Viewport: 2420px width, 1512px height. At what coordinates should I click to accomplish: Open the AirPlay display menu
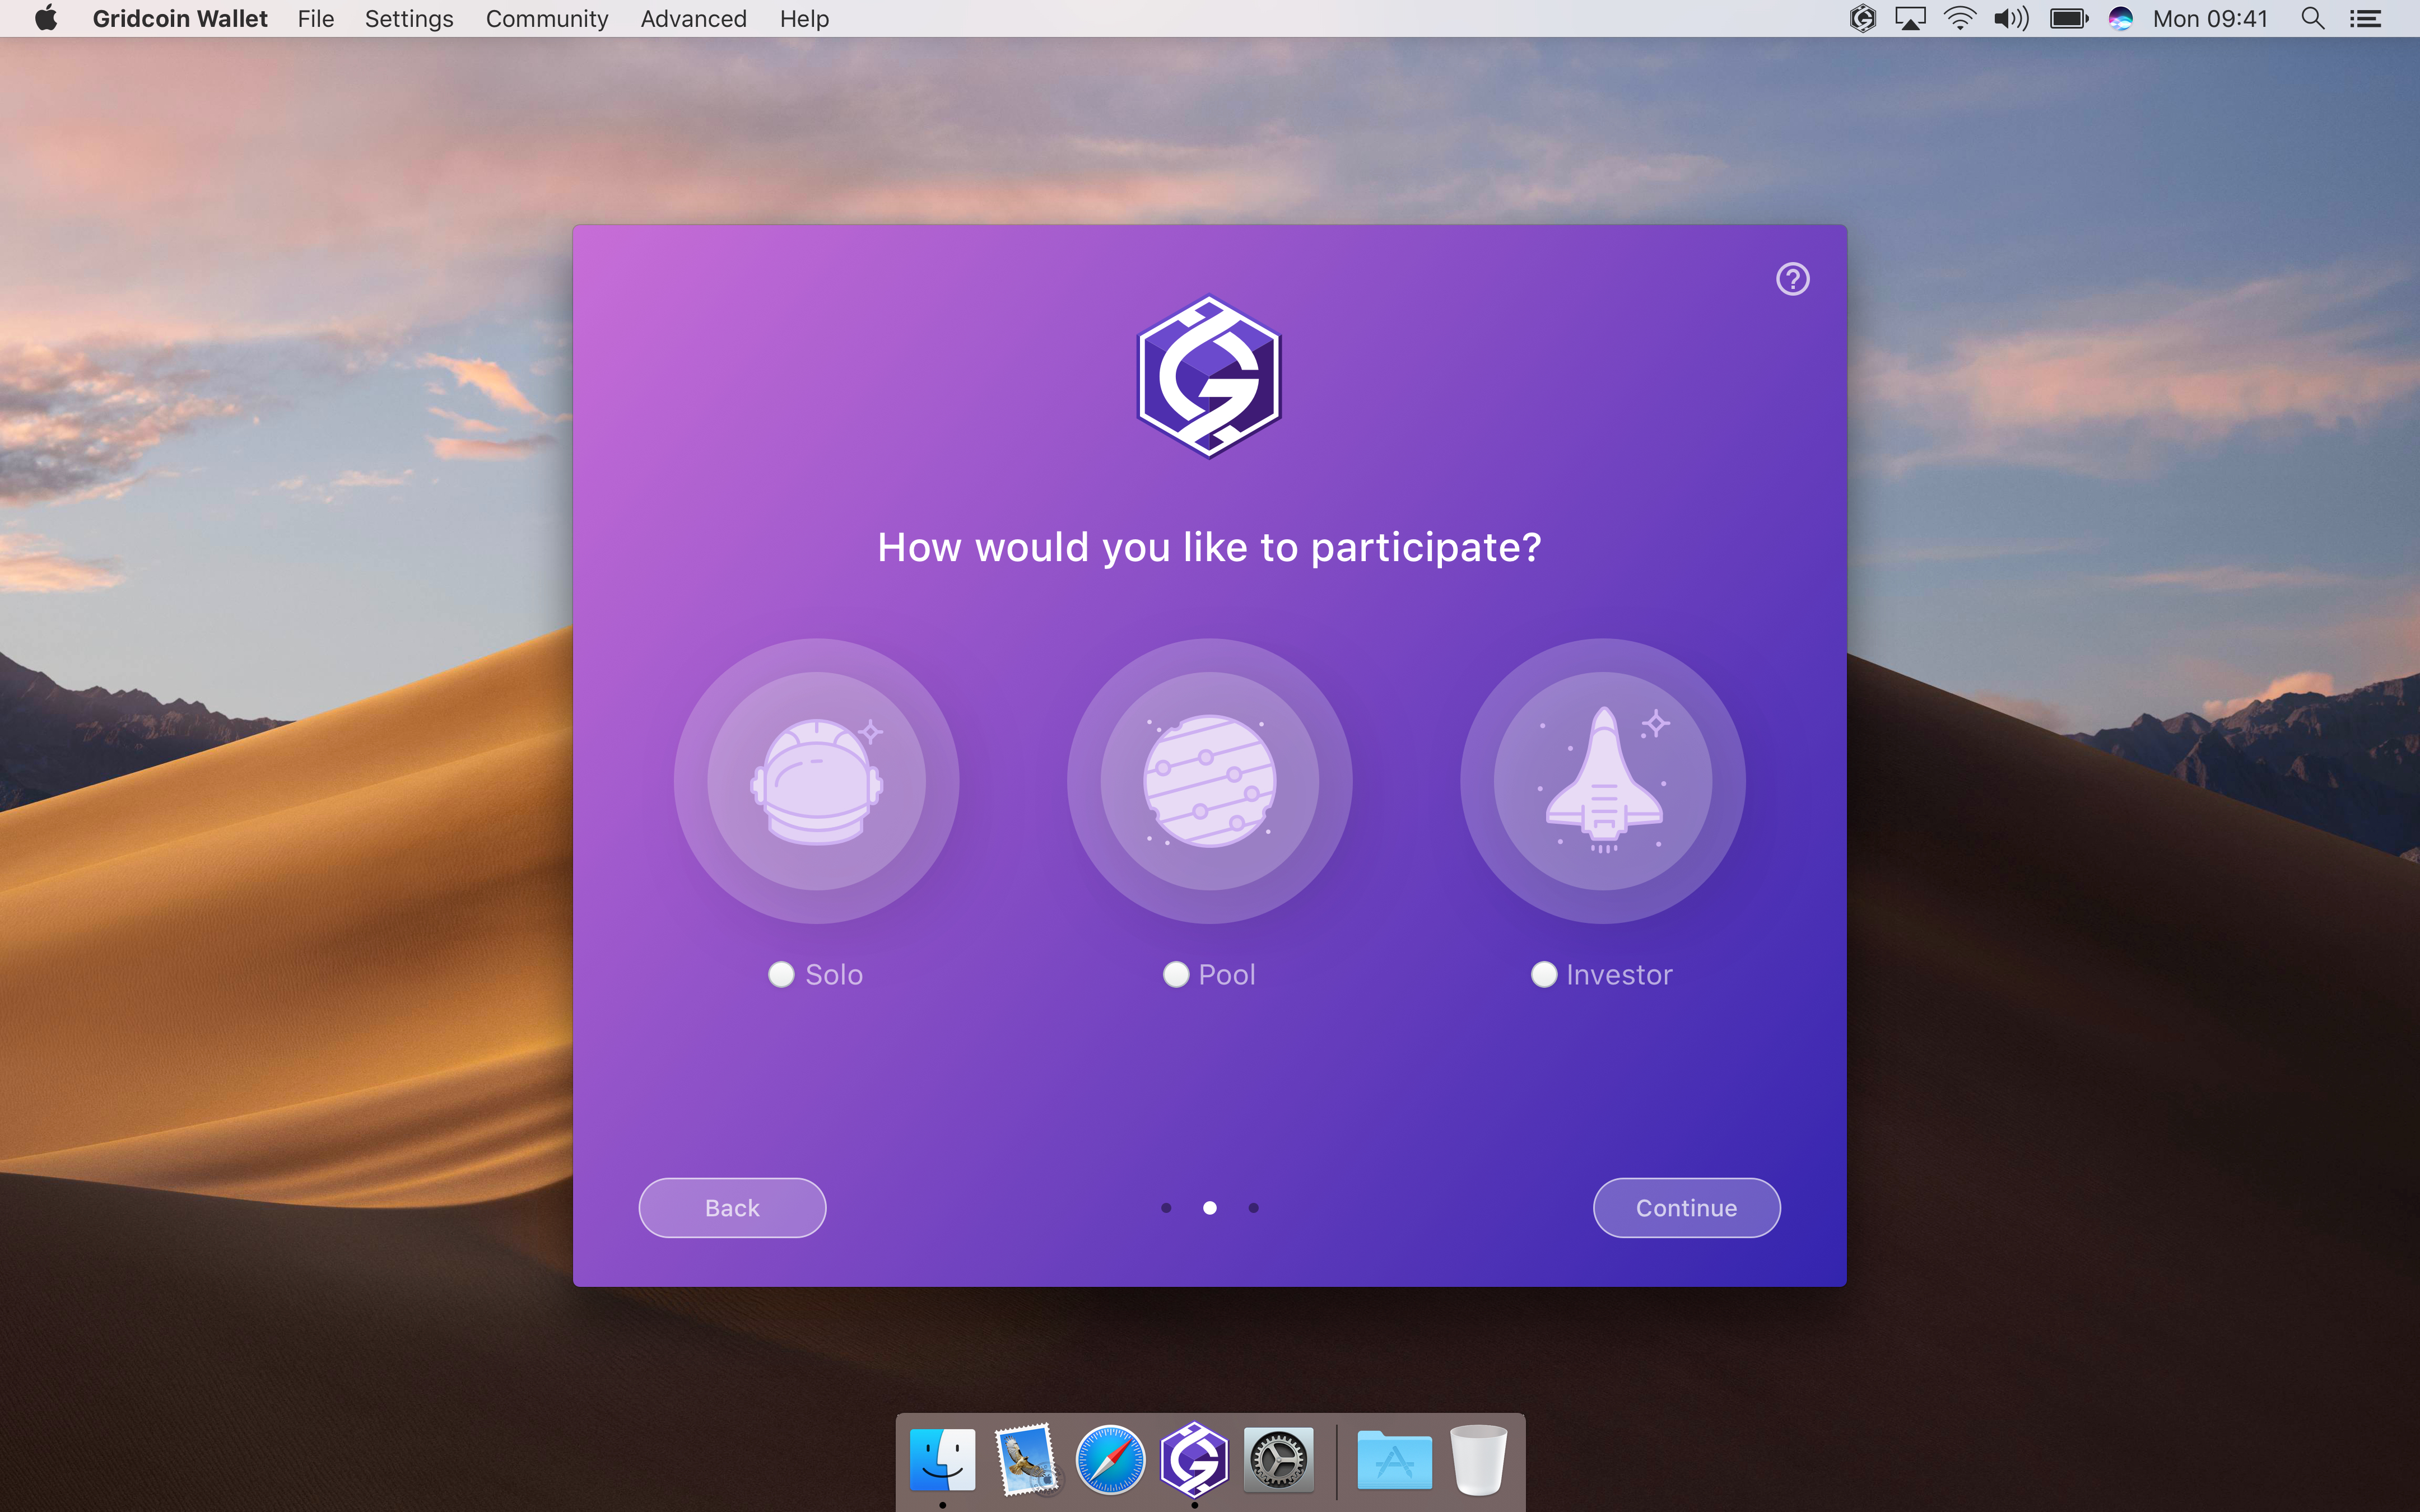(x=1910, y=19)
